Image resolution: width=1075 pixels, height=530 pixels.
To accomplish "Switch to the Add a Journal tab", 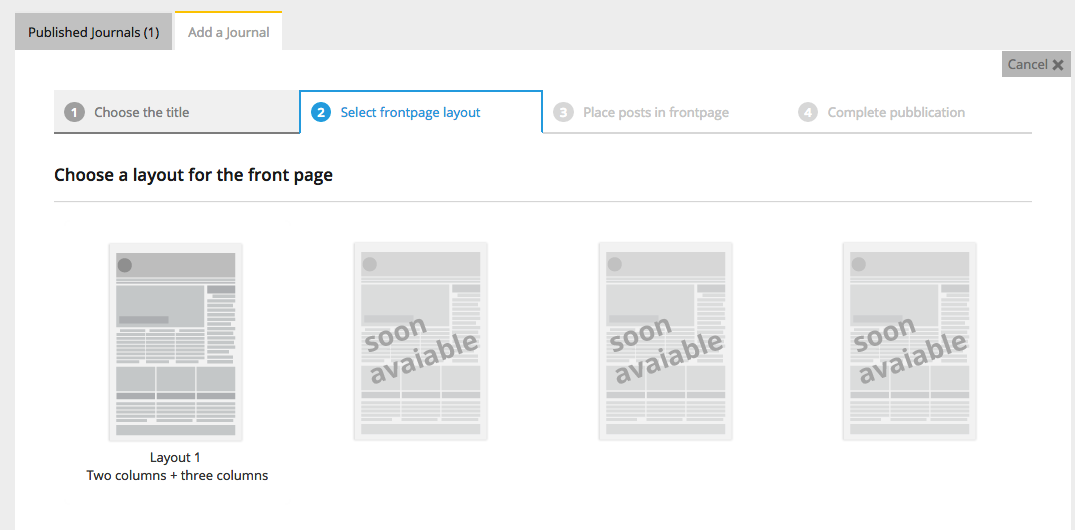I will pyautogui.click(x=228, y=32).
